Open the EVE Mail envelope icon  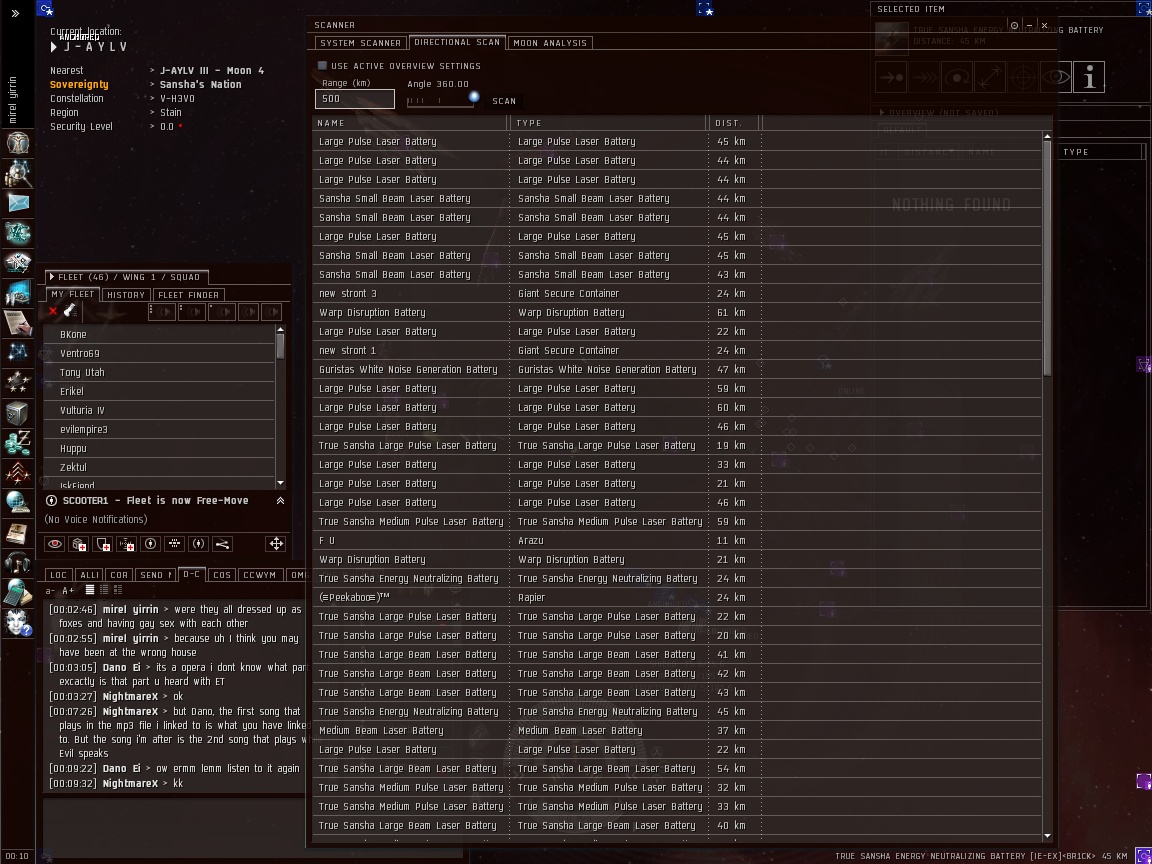click(17, 203)
